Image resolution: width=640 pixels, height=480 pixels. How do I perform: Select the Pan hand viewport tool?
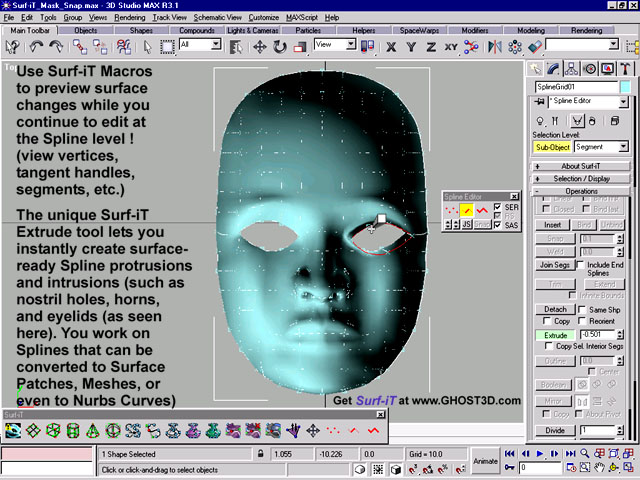[599, 467]
